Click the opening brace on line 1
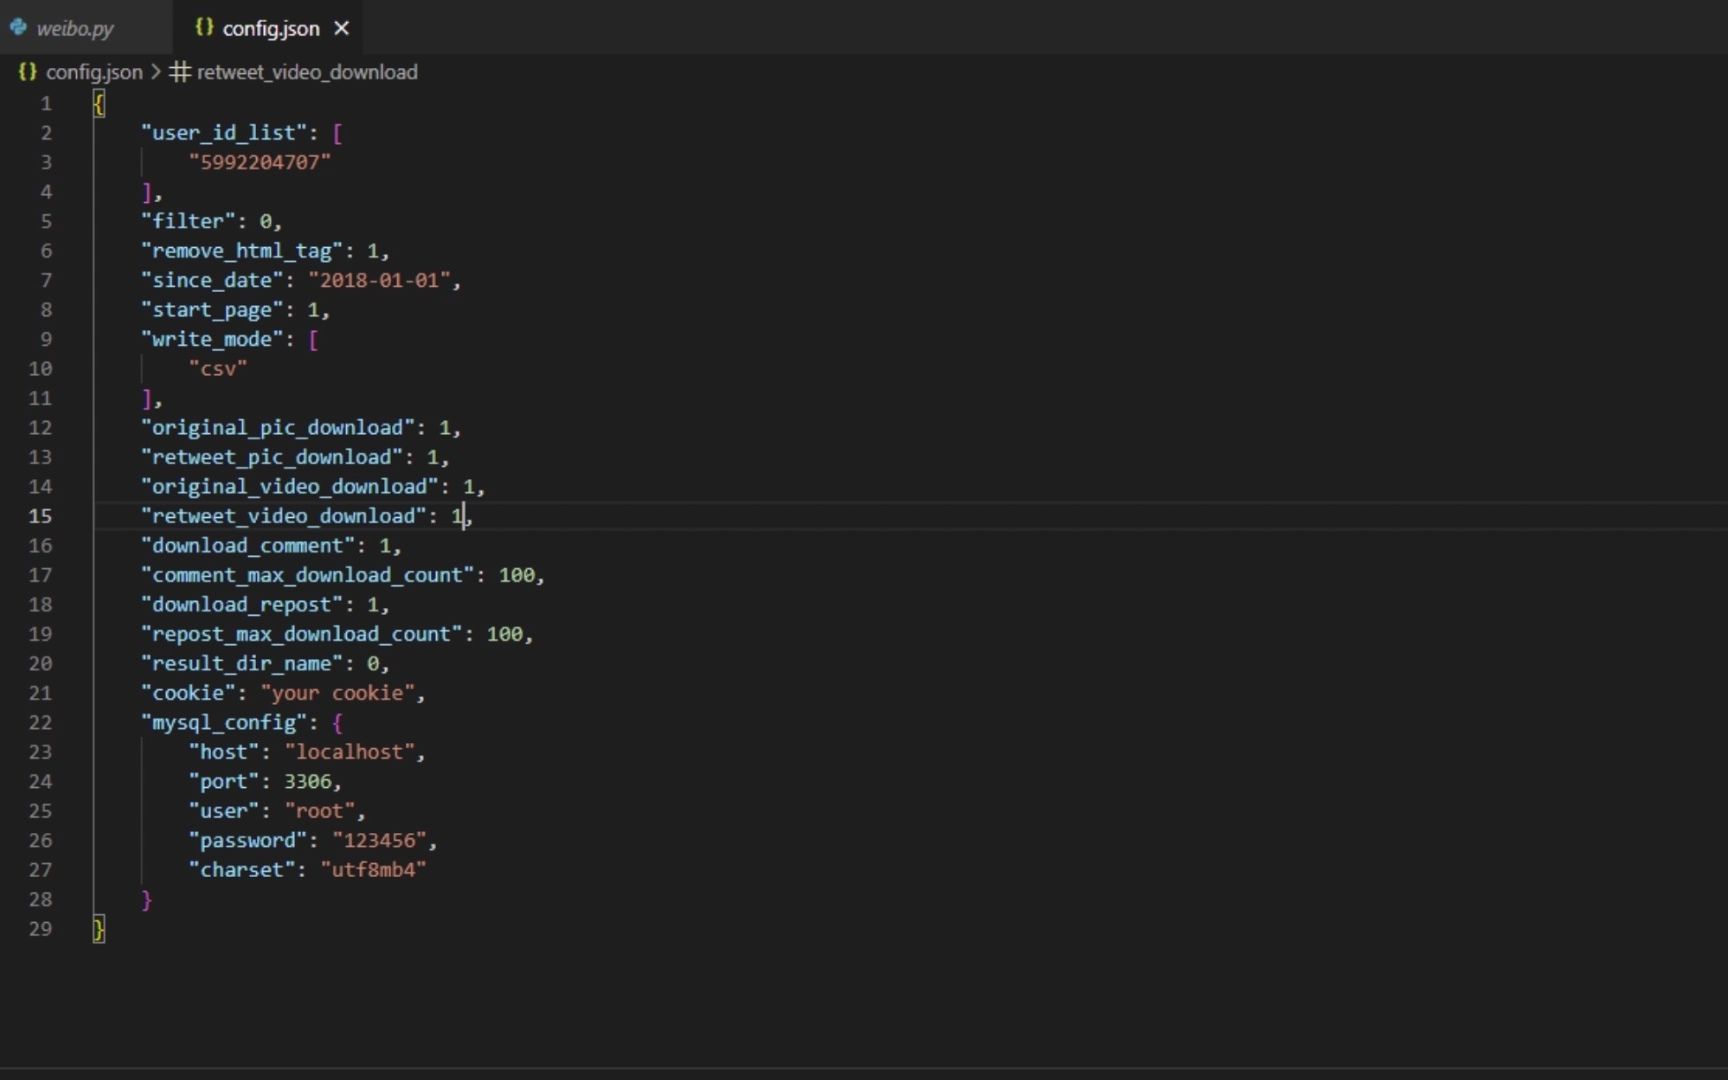1728x1080 pixels. coord(99,103)
